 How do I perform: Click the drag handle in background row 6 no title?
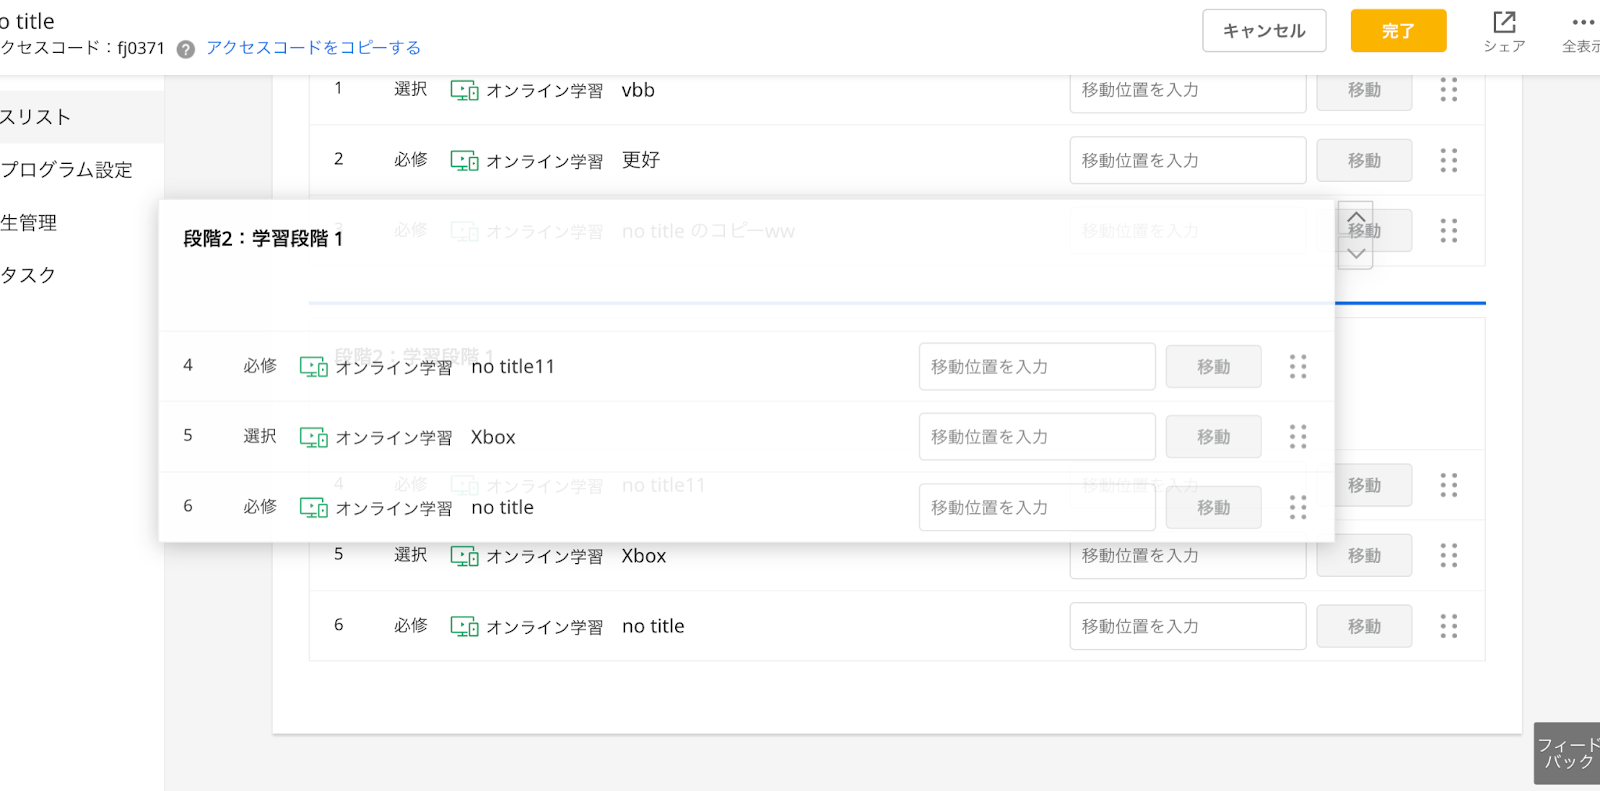pyautogui.click(x=1449, y=626)
